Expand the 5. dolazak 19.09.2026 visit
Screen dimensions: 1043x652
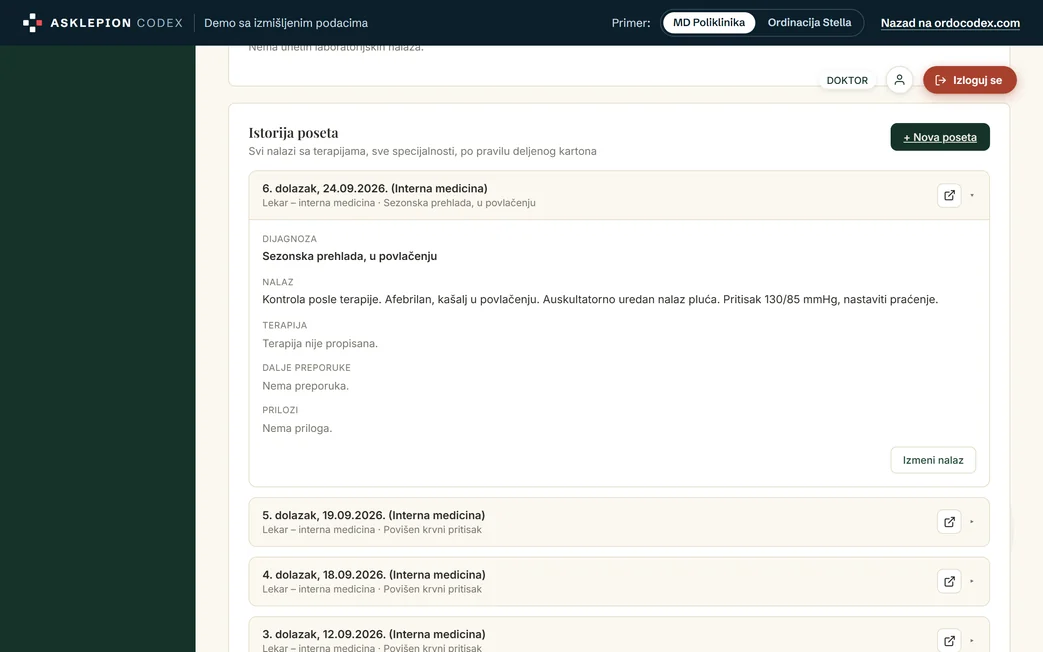point(972,522)
